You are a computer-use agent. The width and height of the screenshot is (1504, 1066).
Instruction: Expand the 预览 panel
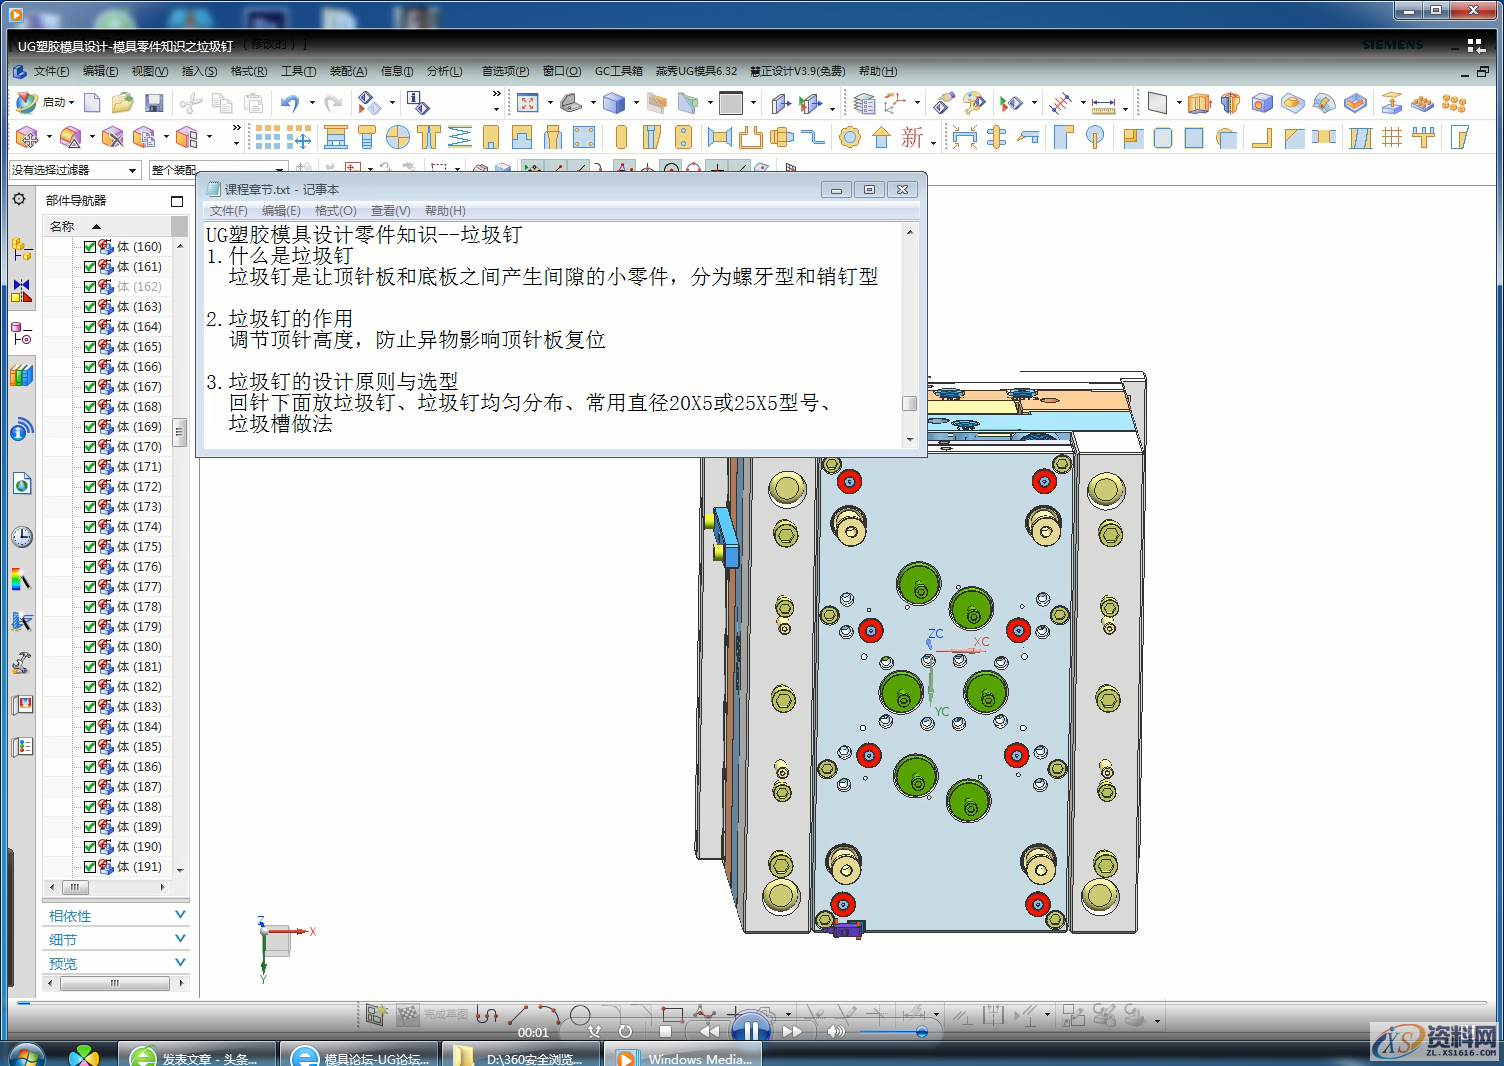pos(180,962)
